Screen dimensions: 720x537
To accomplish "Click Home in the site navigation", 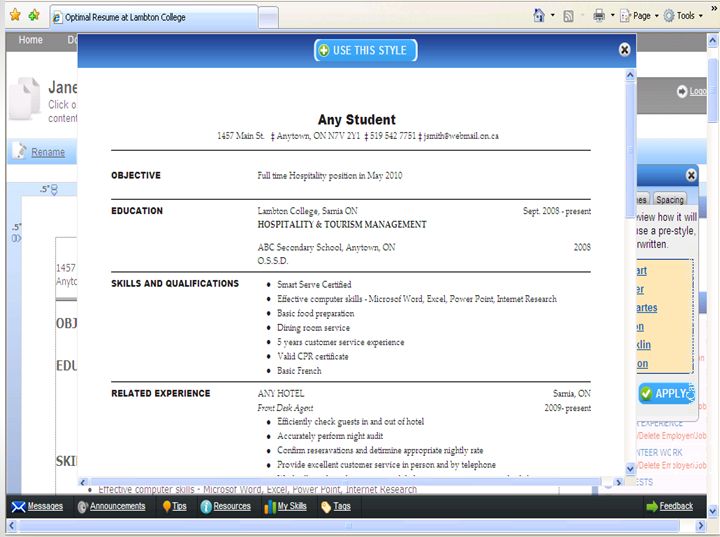I will coord(30,40).
